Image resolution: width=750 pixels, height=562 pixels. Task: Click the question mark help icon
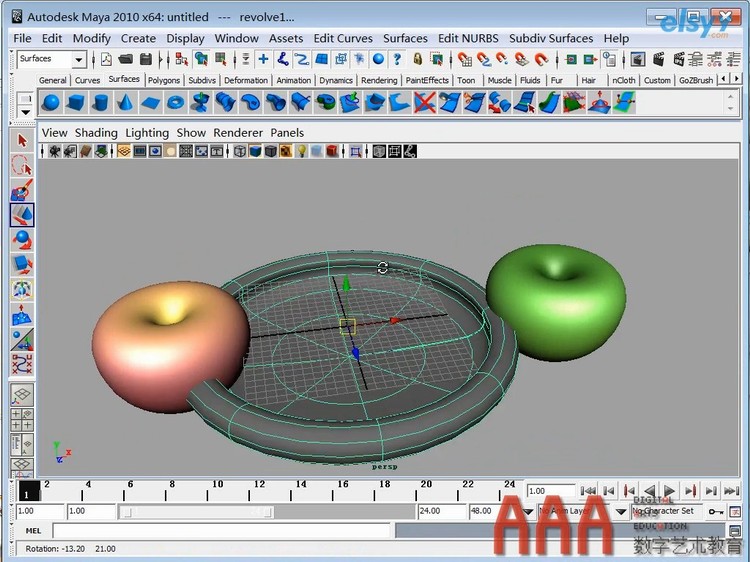point(397,59)
